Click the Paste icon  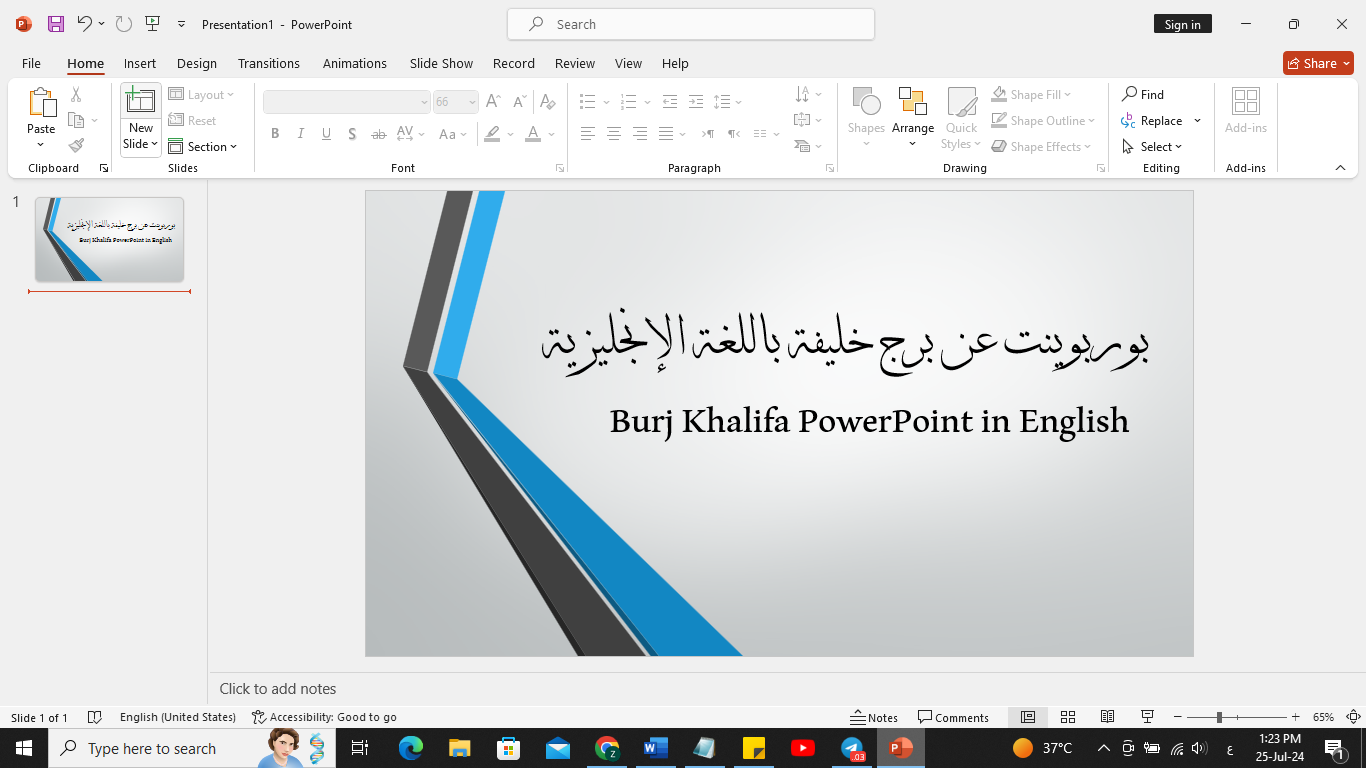41,103
